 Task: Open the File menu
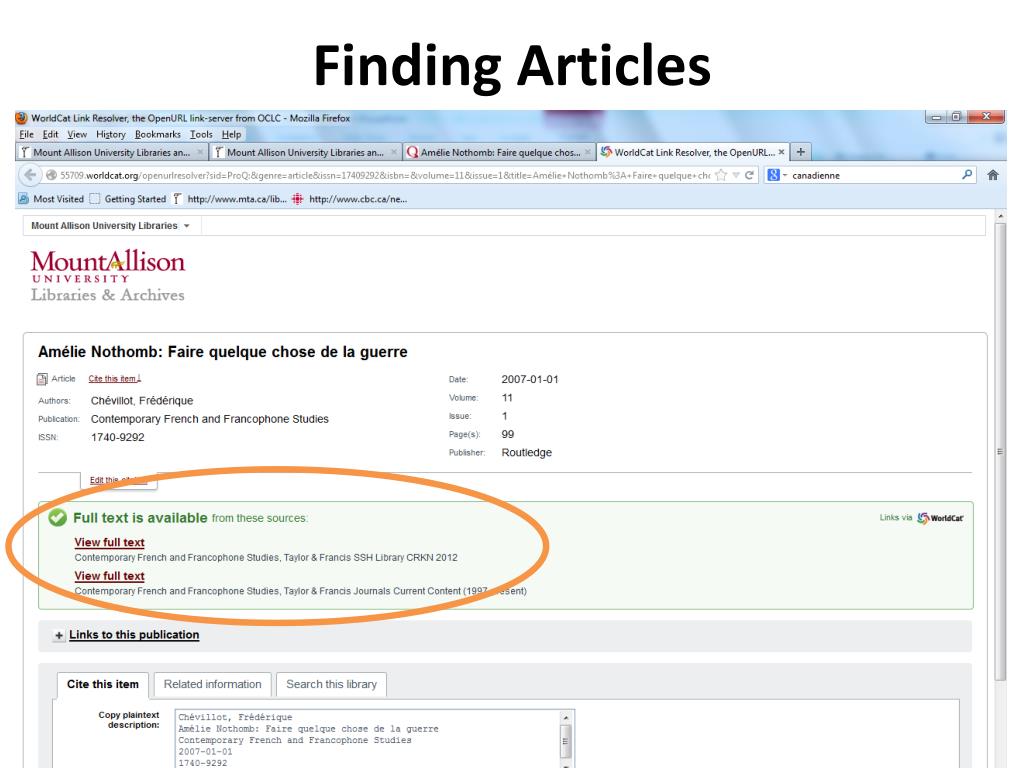[26, 134]
